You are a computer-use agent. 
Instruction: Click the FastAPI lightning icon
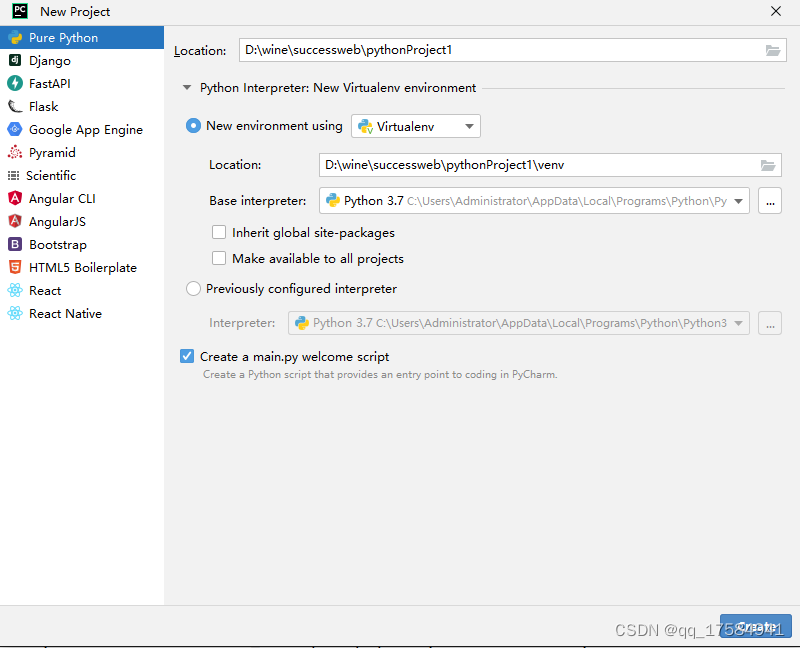(x=15, y=83)
